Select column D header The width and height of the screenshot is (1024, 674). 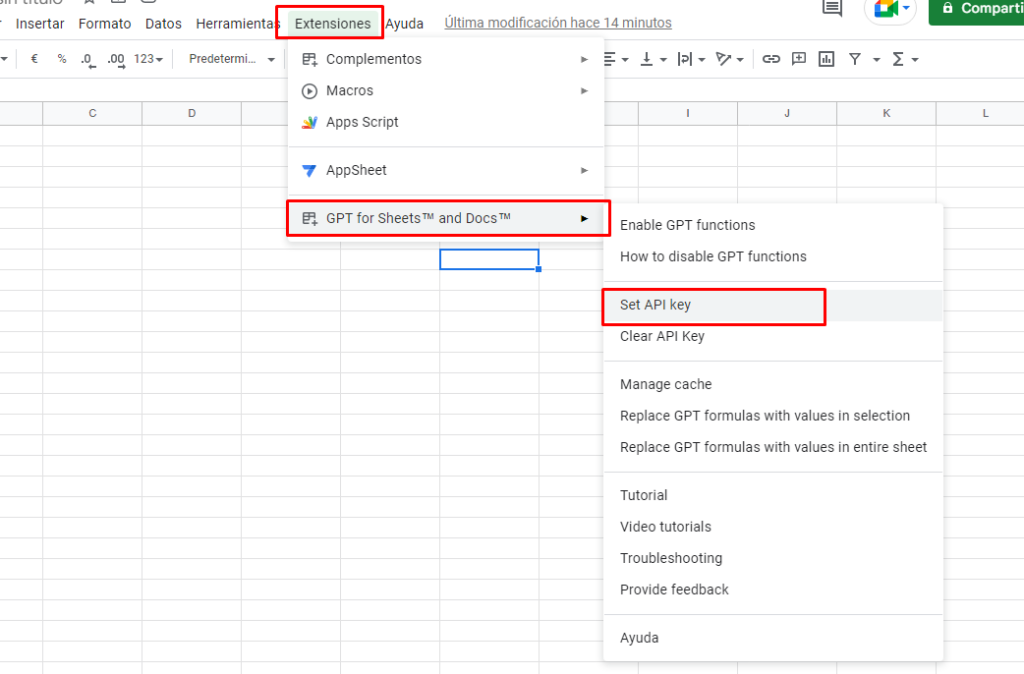[x=191, y=113]
